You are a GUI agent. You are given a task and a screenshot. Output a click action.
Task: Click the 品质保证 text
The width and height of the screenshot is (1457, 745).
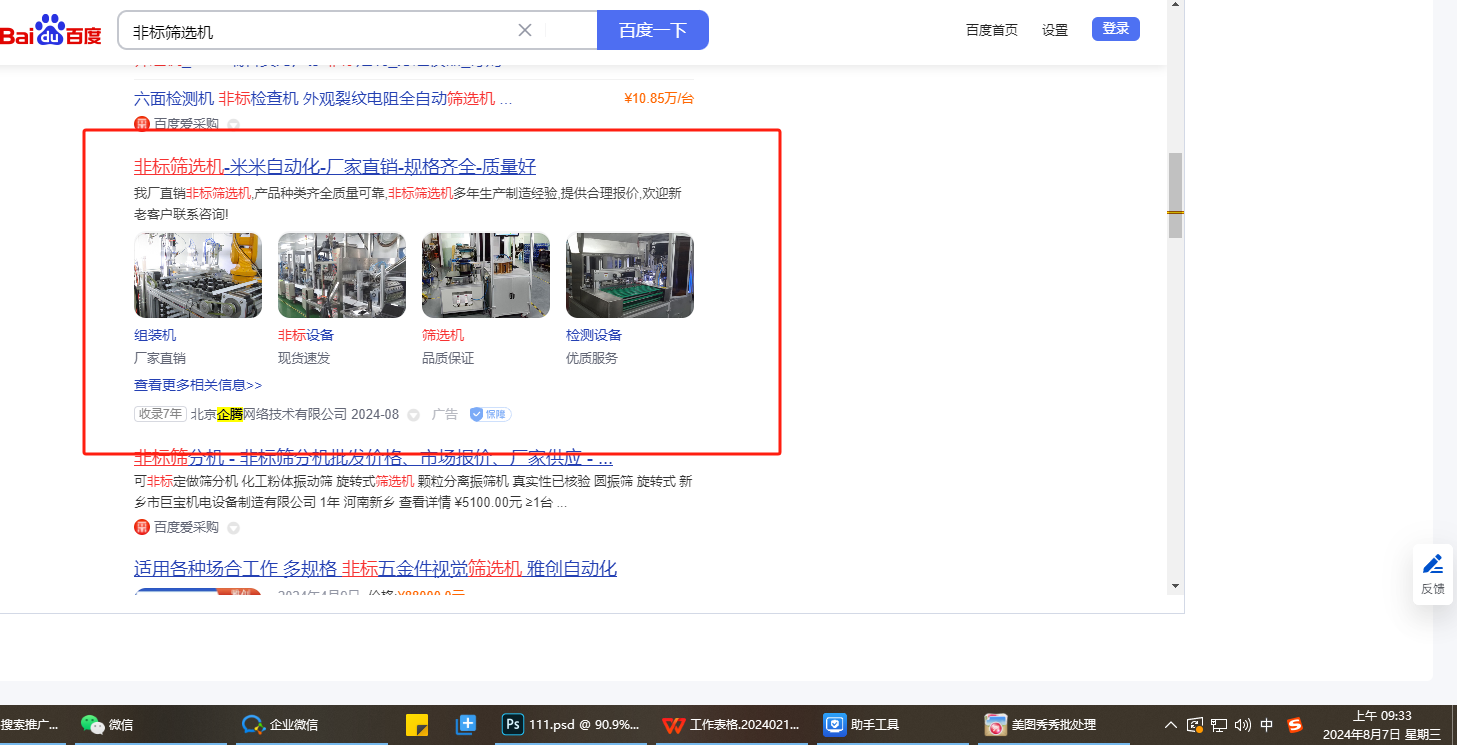[448, 358]
